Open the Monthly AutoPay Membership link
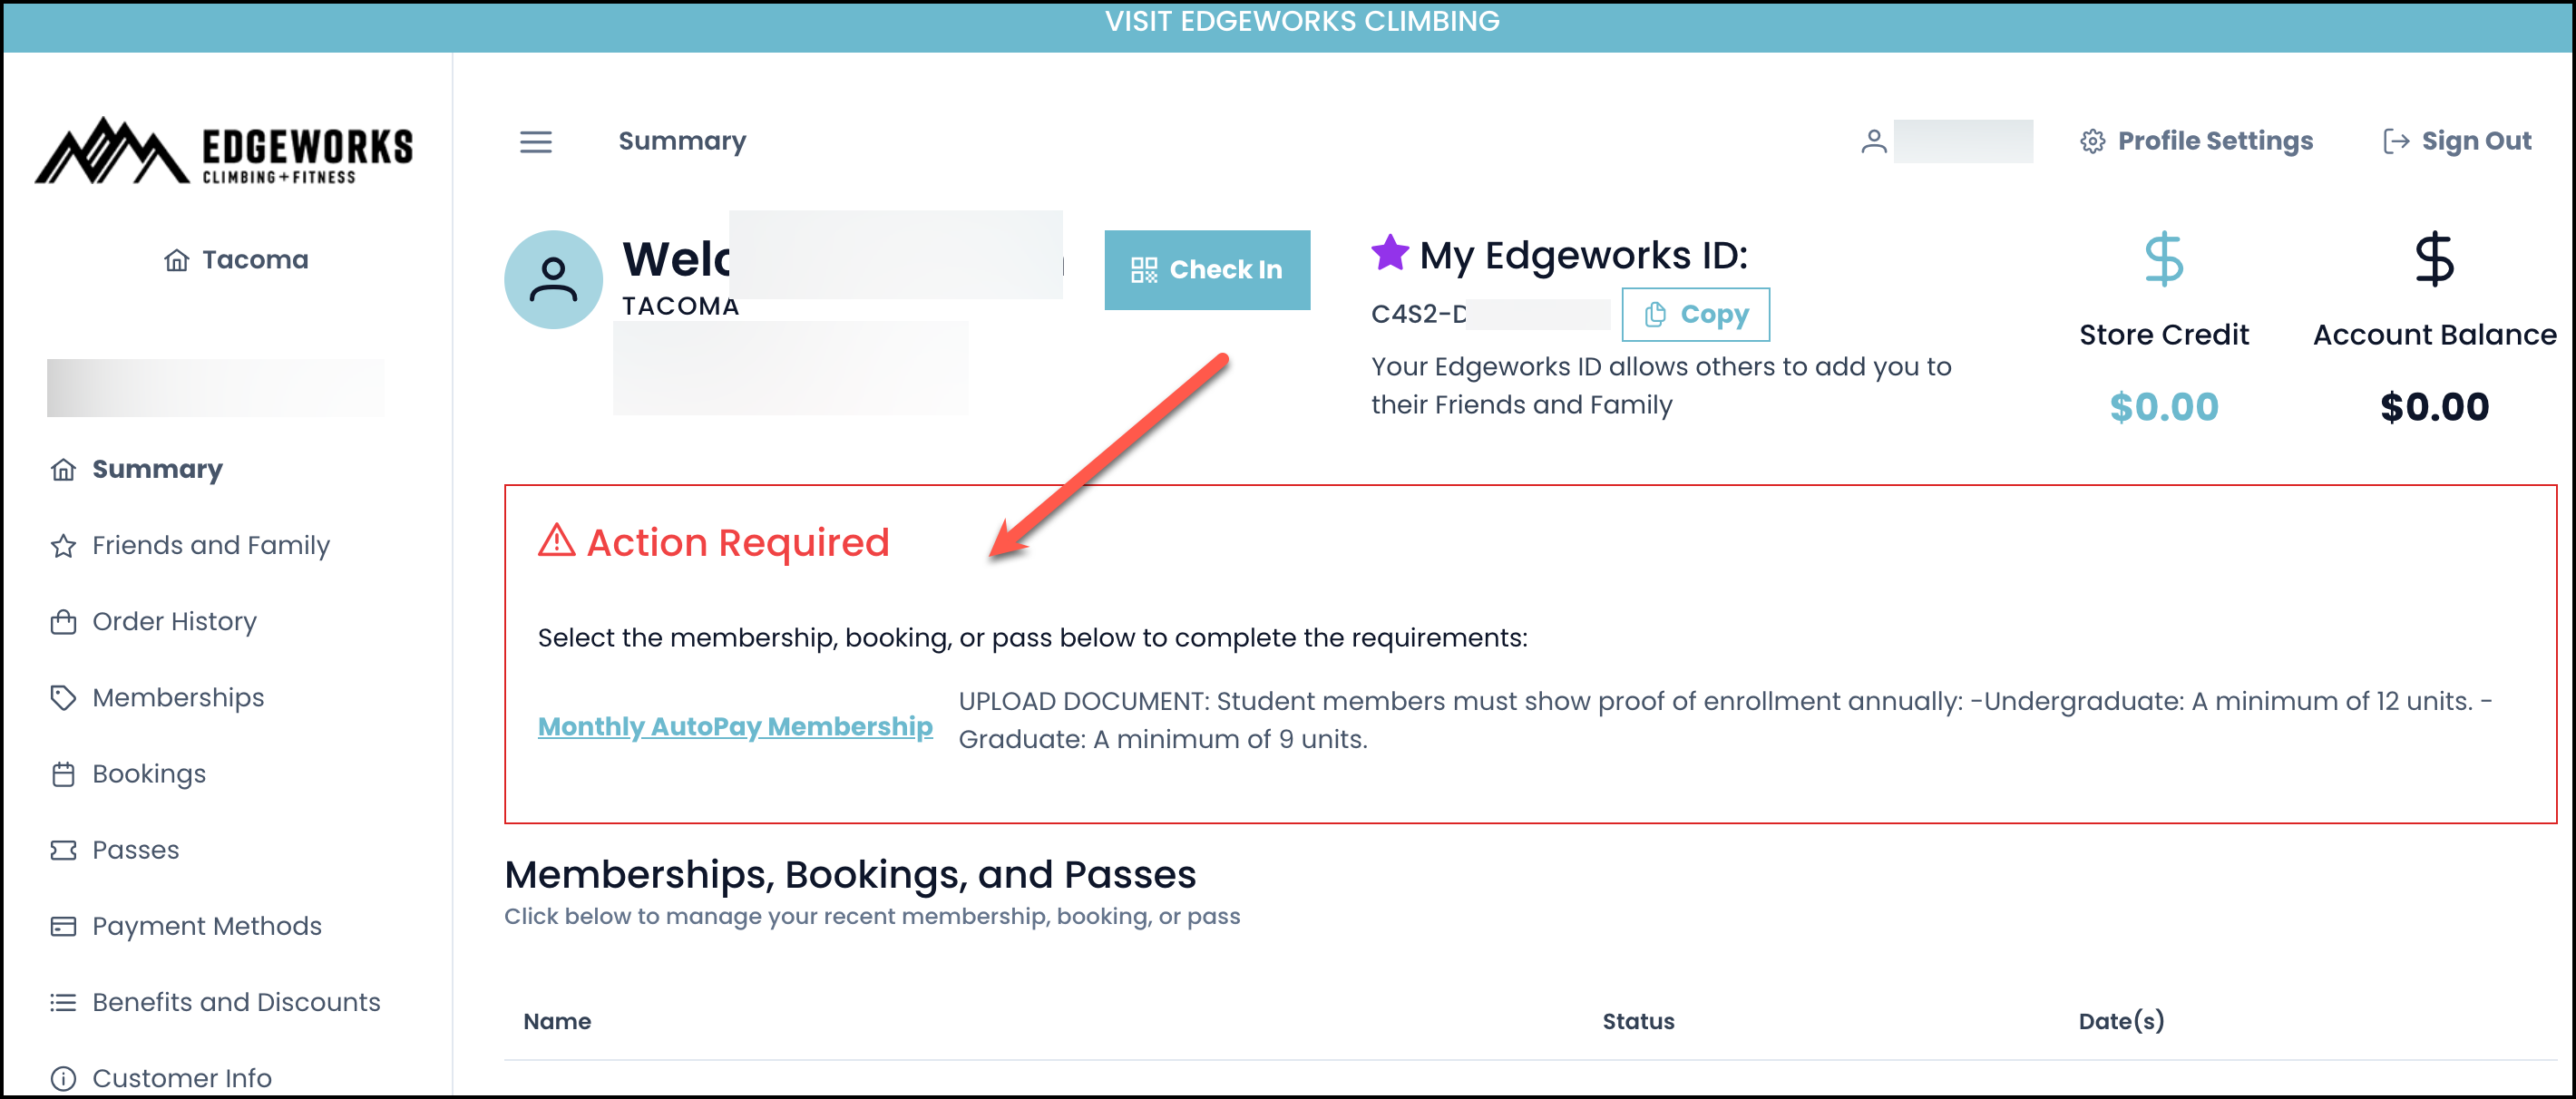This screenshot has height=1099, width=2576. (735, 727)
